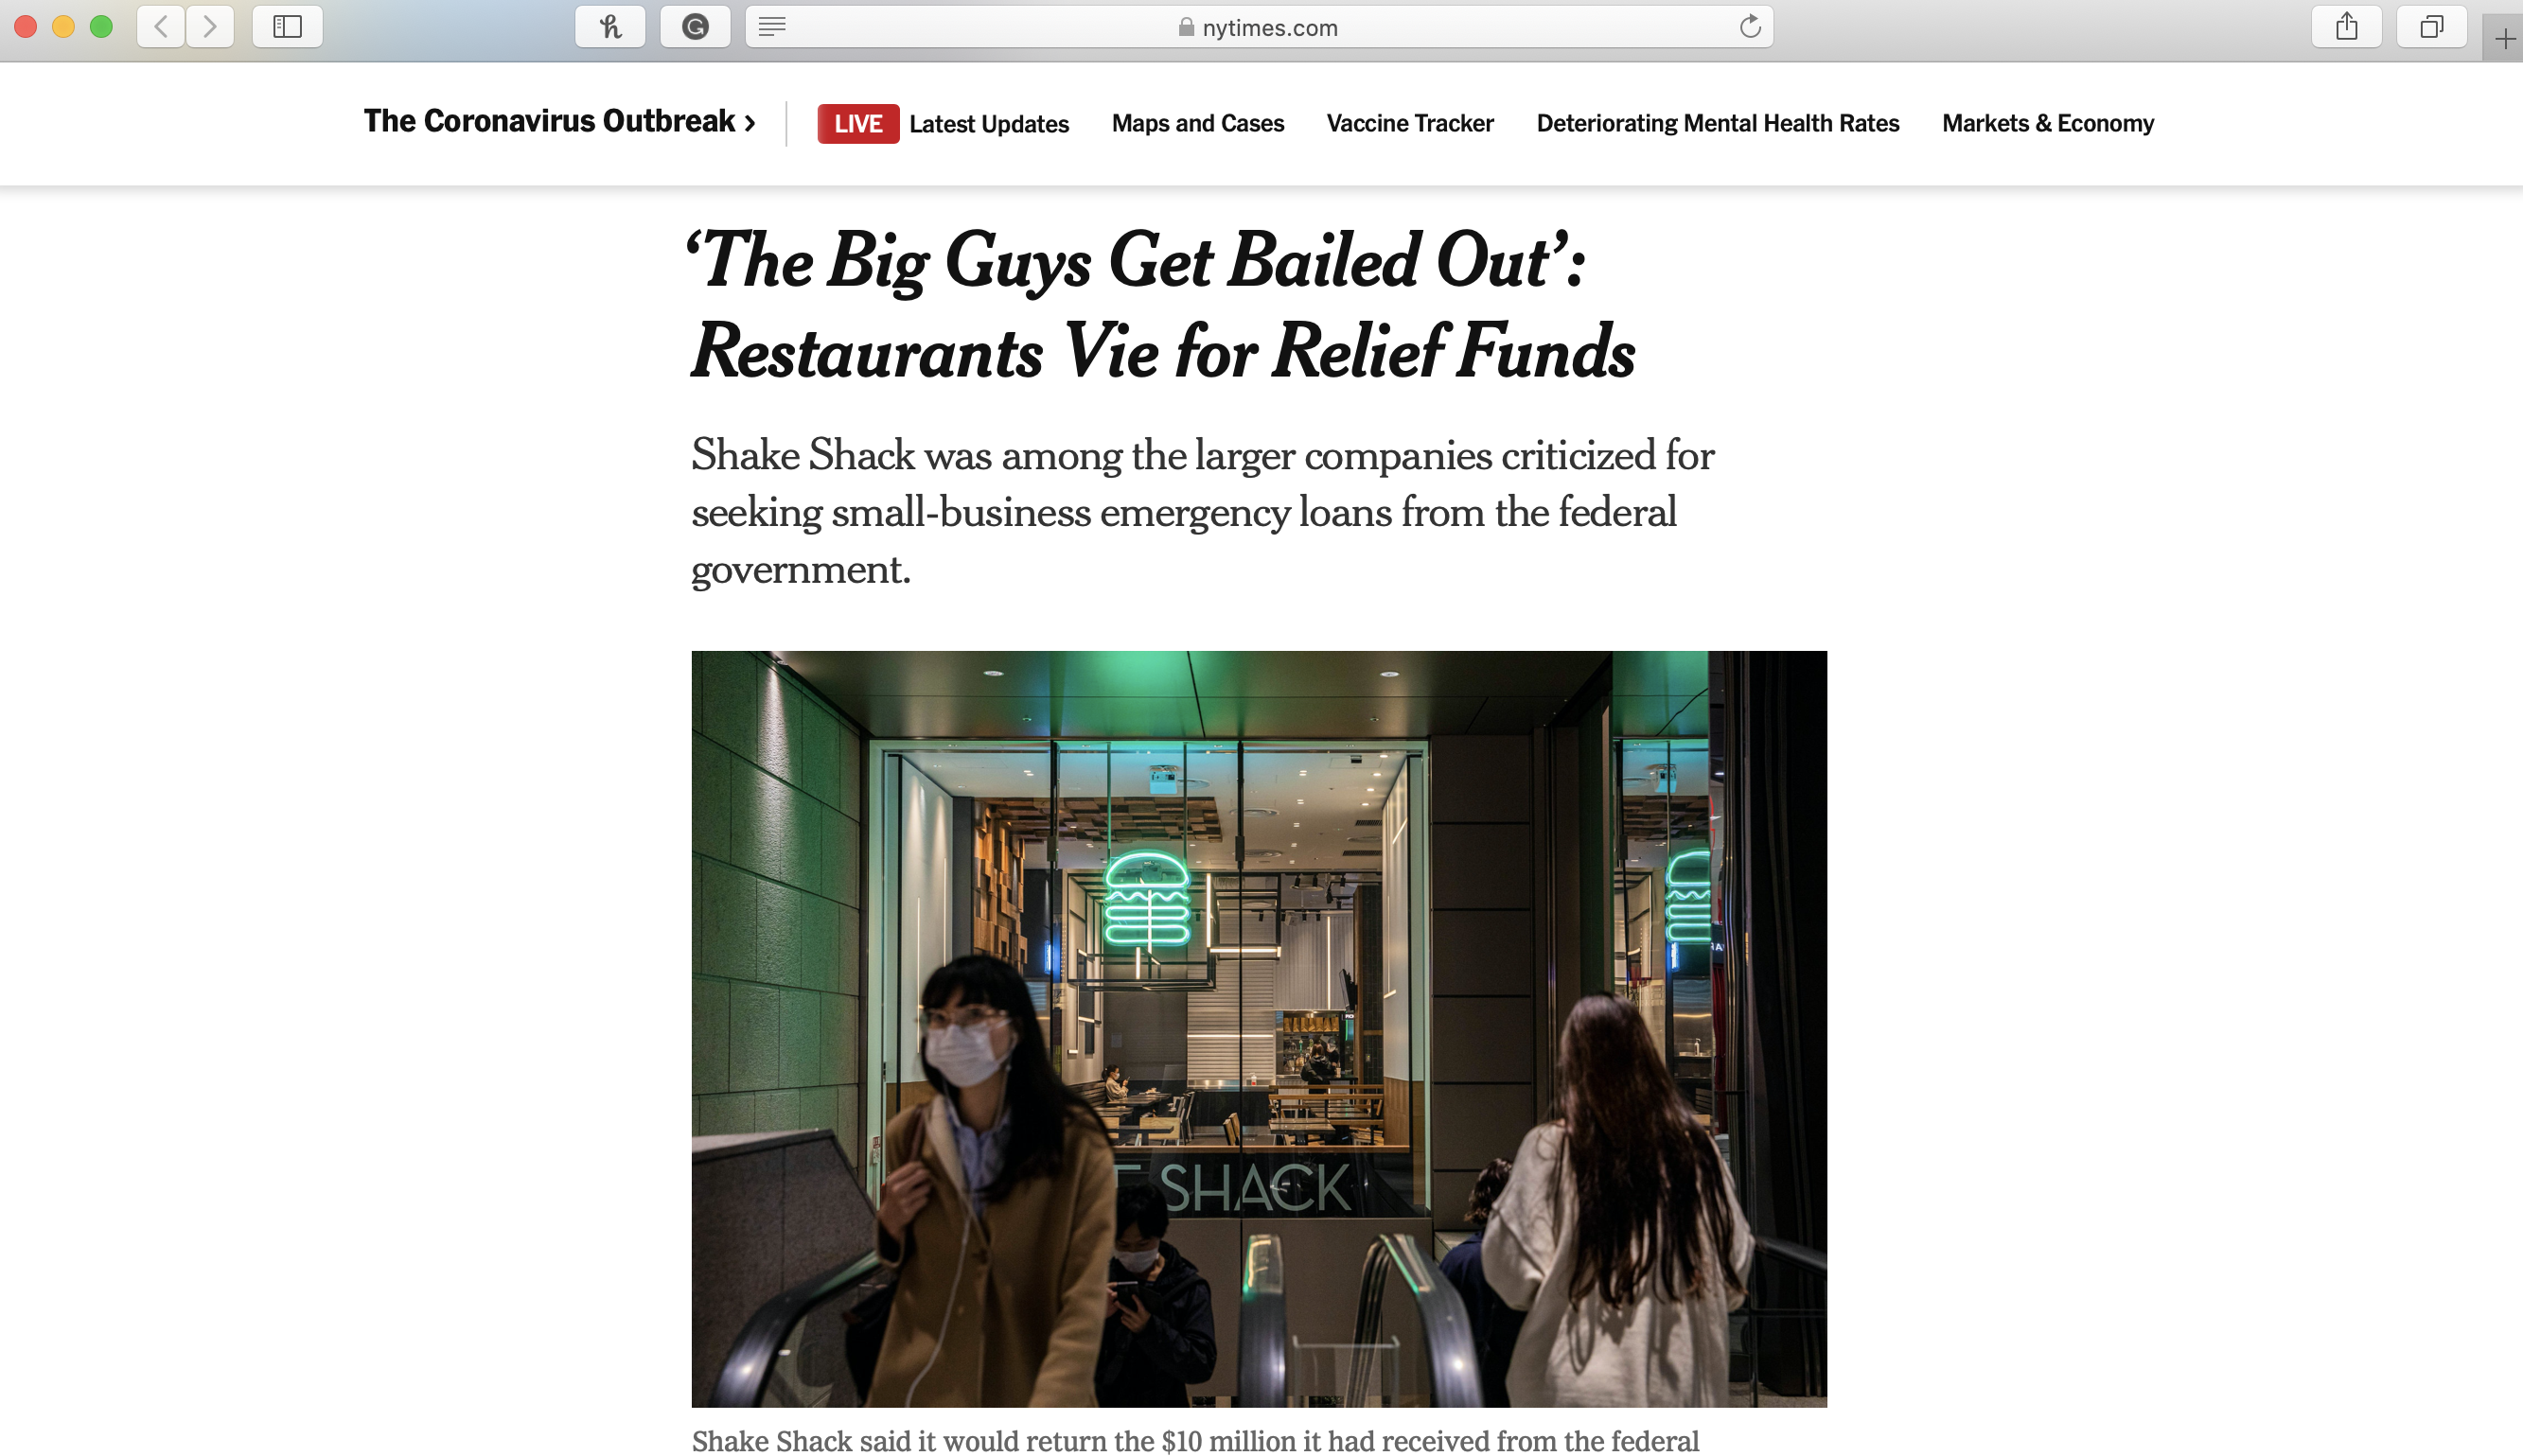
Task: Open the Latest Updates link
Action: [x=988, y=124]
